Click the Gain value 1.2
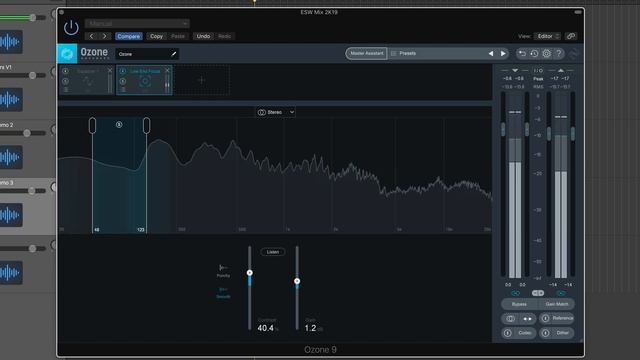Viewport: 640px width, 360px height. [x=310, y=328]
